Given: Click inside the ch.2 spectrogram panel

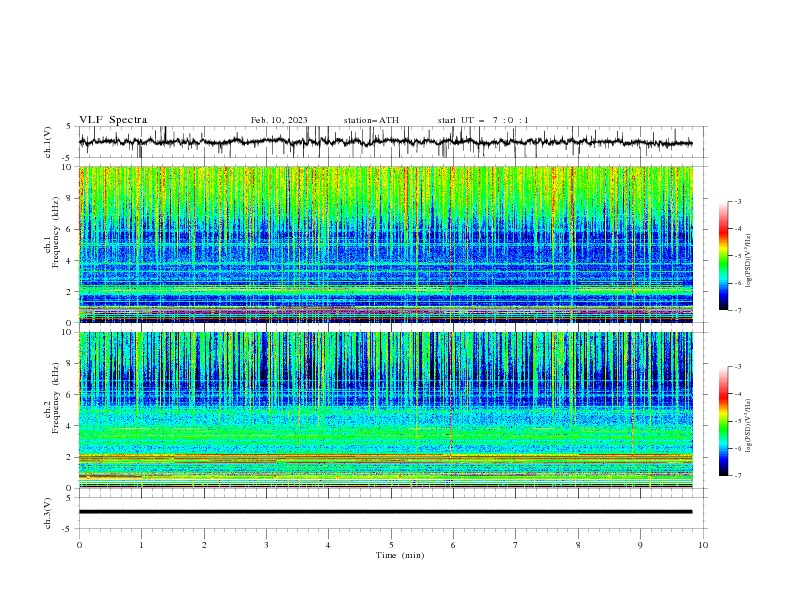Looking at the screenshot, I should point(385,410).
